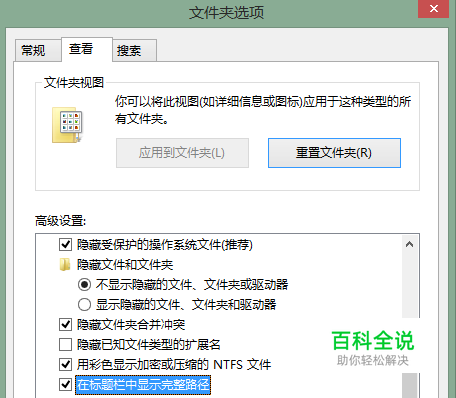Screen dimensions: 456x398
Task: Click the 隐藏已知文件类型的扩展名 label
Action: pos(149,344)
